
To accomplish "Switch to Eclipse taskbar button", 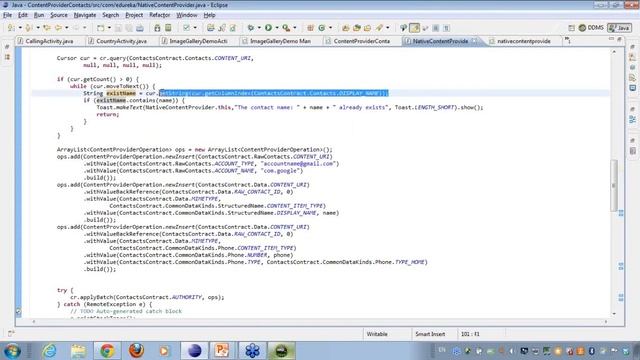I will tap(194, 351).
